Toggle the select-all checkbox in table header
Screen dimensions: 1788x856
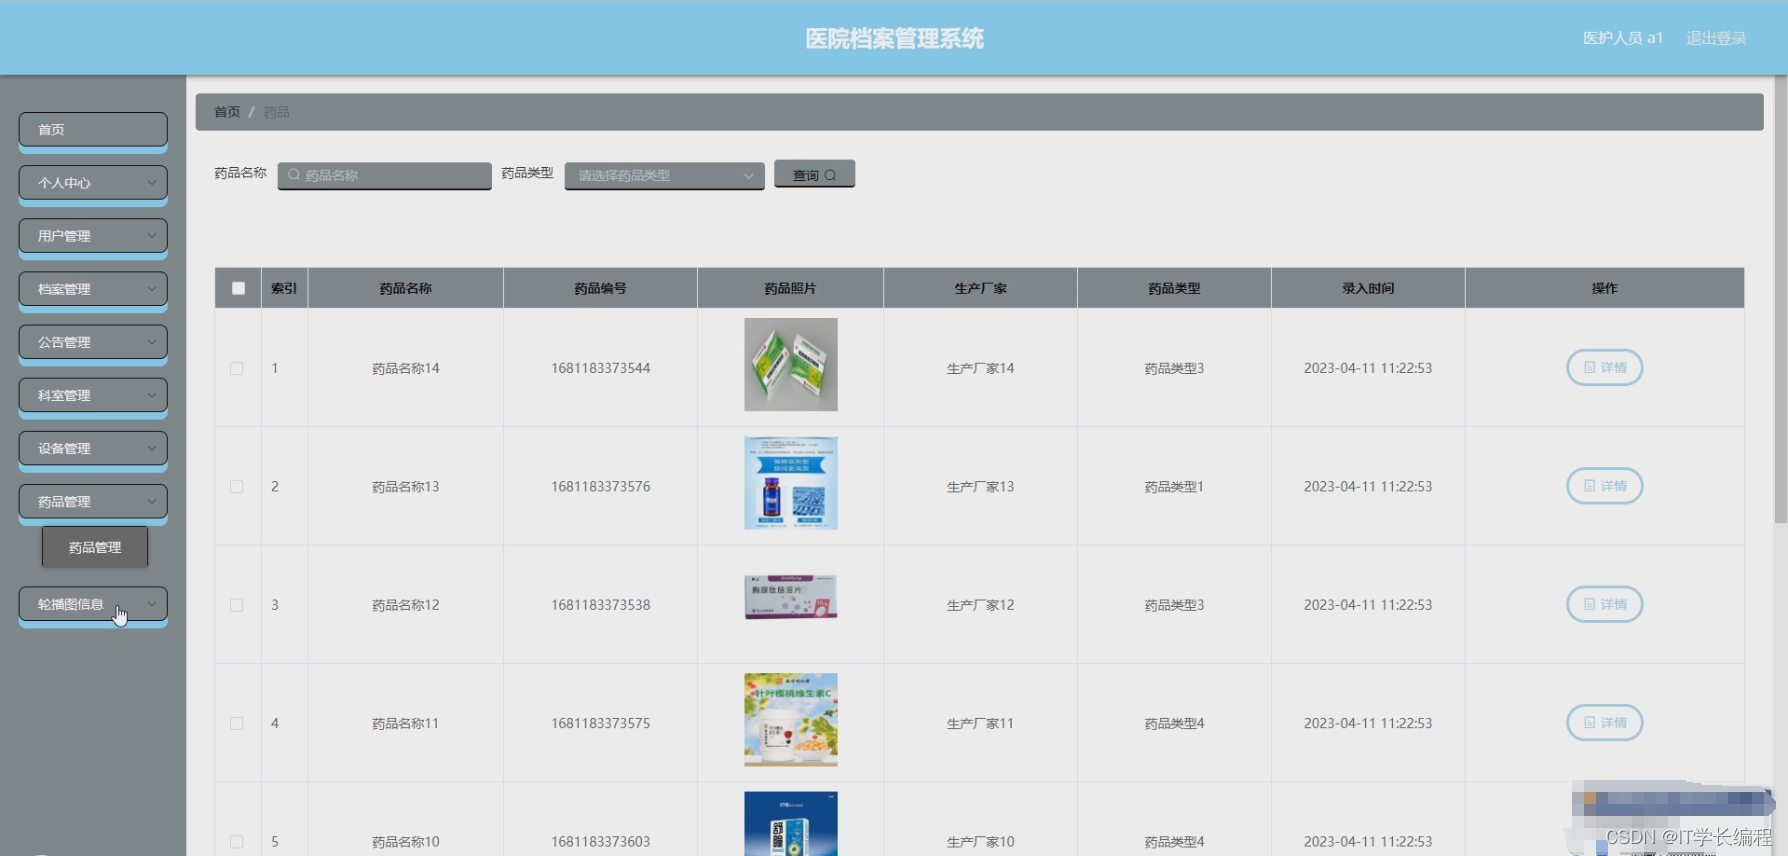[x=238, y=288]
